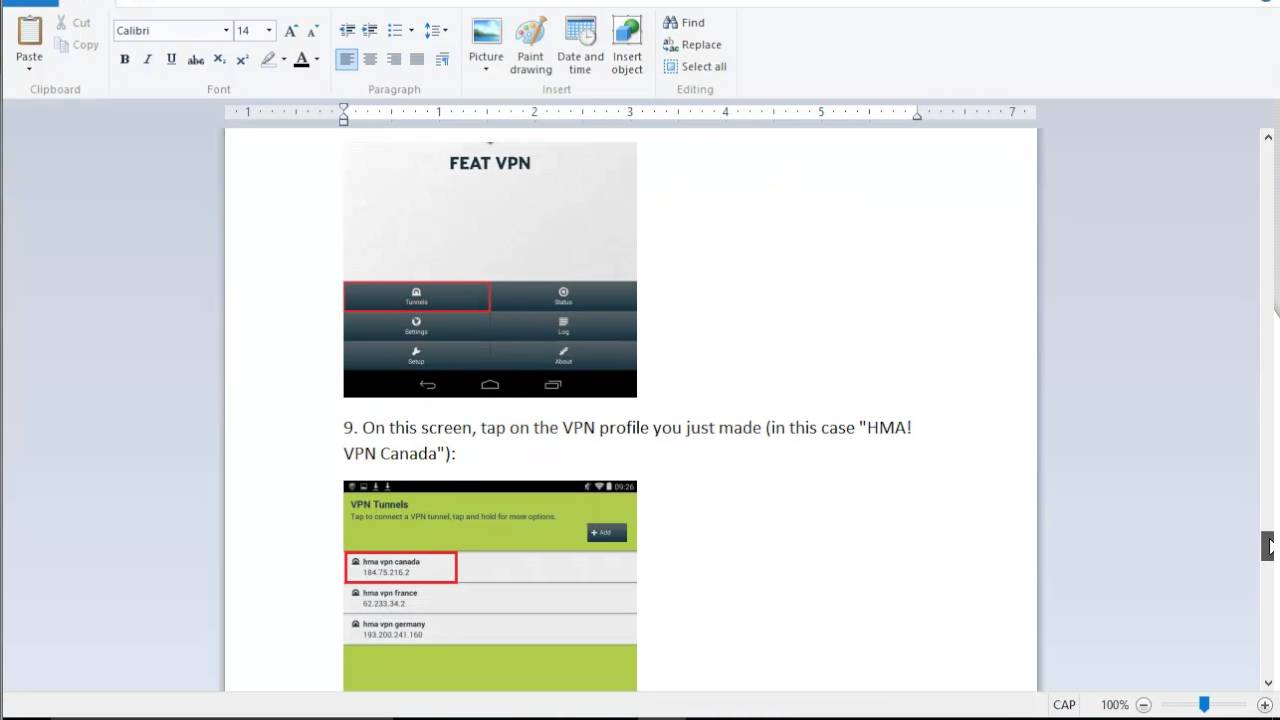Open paragraph settings dialog icon

[442, 59]
